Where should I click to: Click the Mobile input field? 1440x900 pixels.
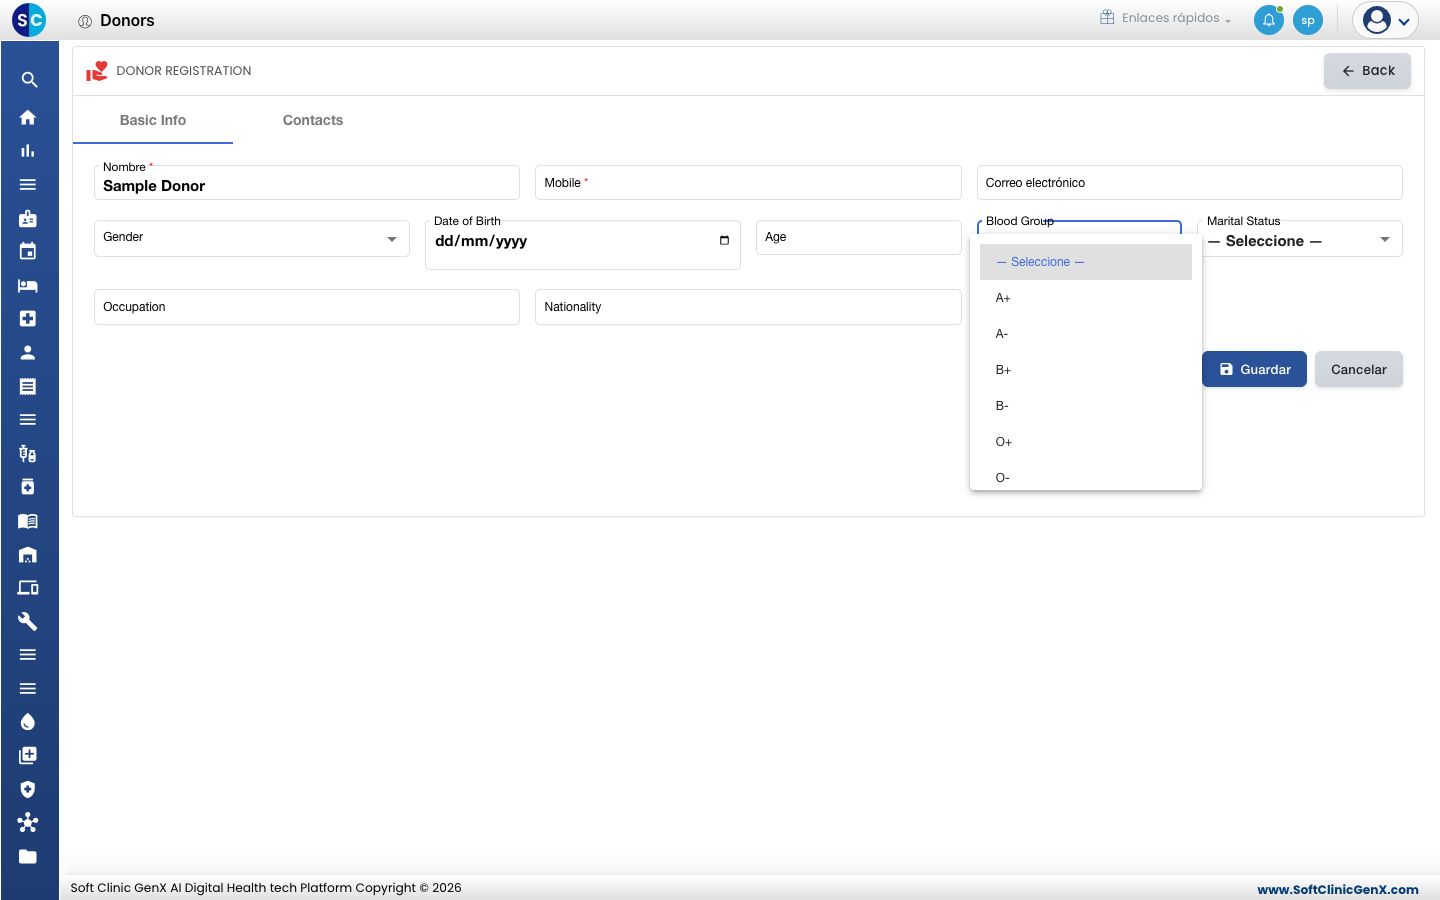[x=748, y=183]
